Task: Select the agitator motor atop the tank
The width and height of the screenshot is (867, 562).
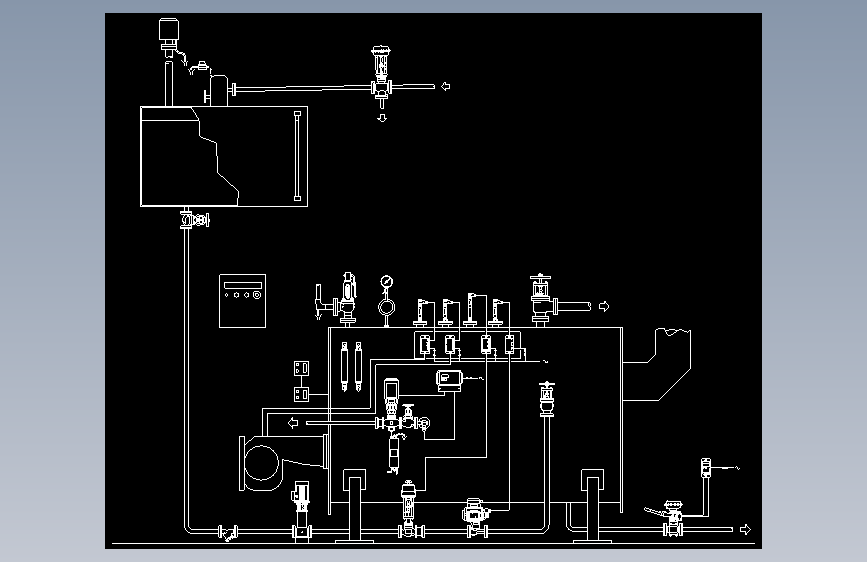Action: [169, 37]
